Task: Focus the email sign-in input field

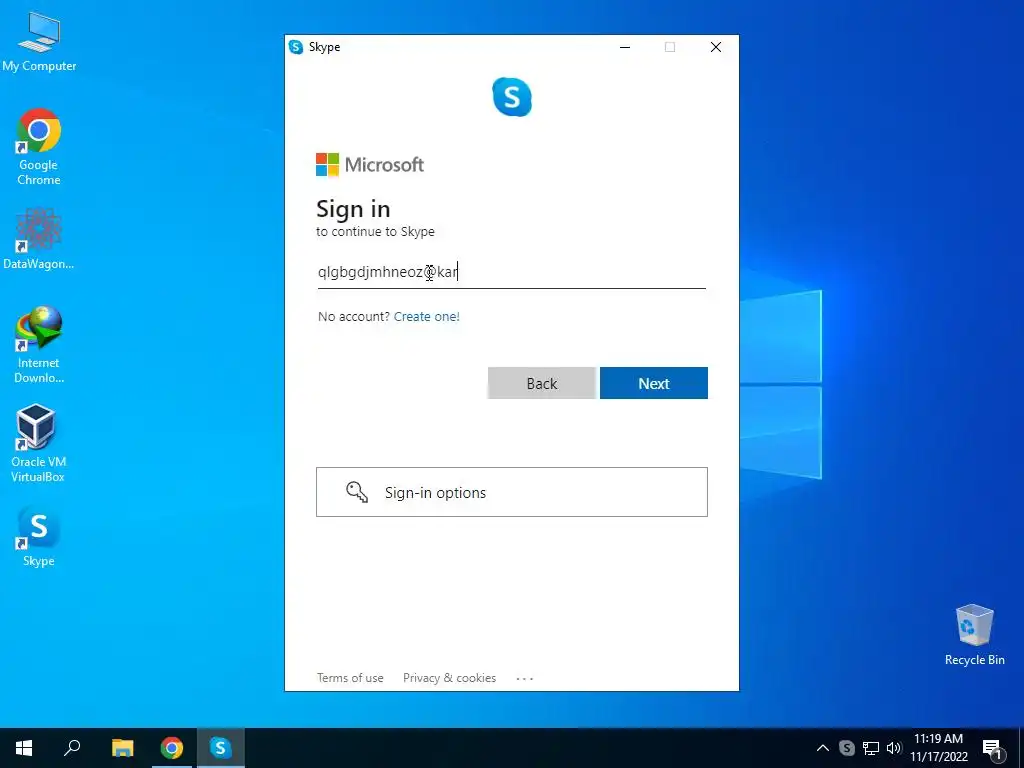Action: click(512, 272)
